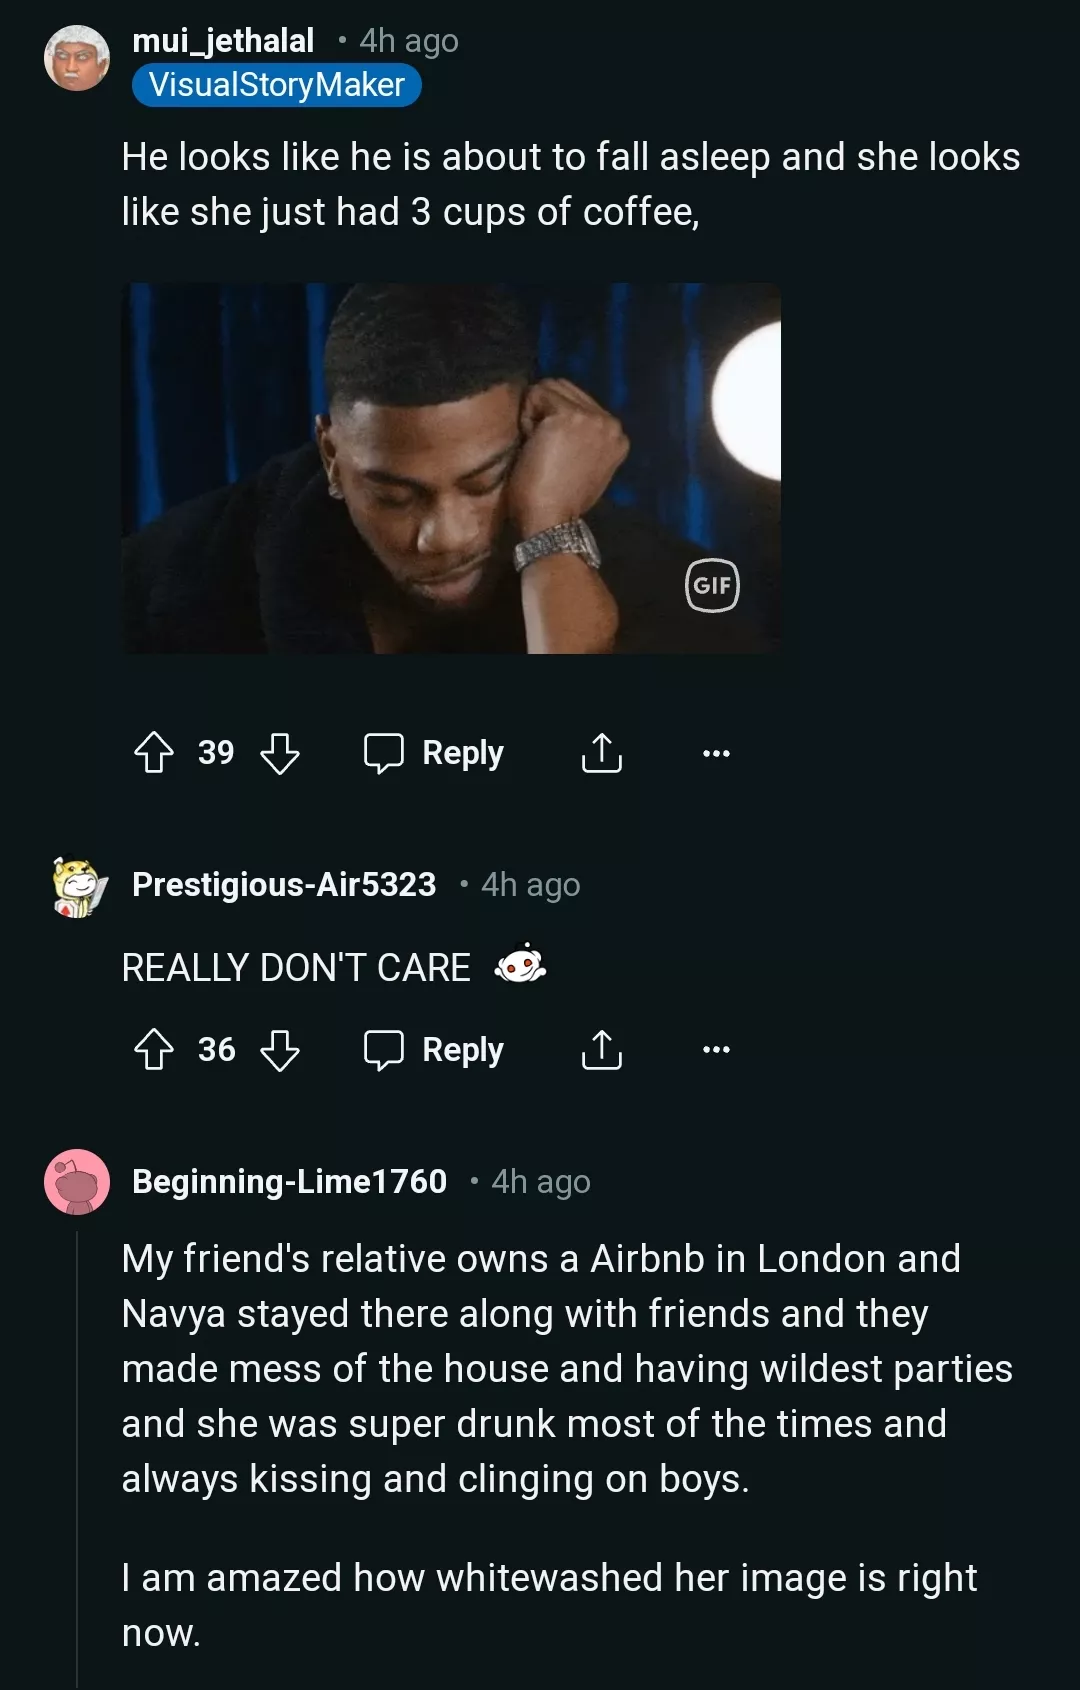The image size is (1080, 1690).
Task: Select the VisualStoryMaker flair tag
Action: point(276,85)
